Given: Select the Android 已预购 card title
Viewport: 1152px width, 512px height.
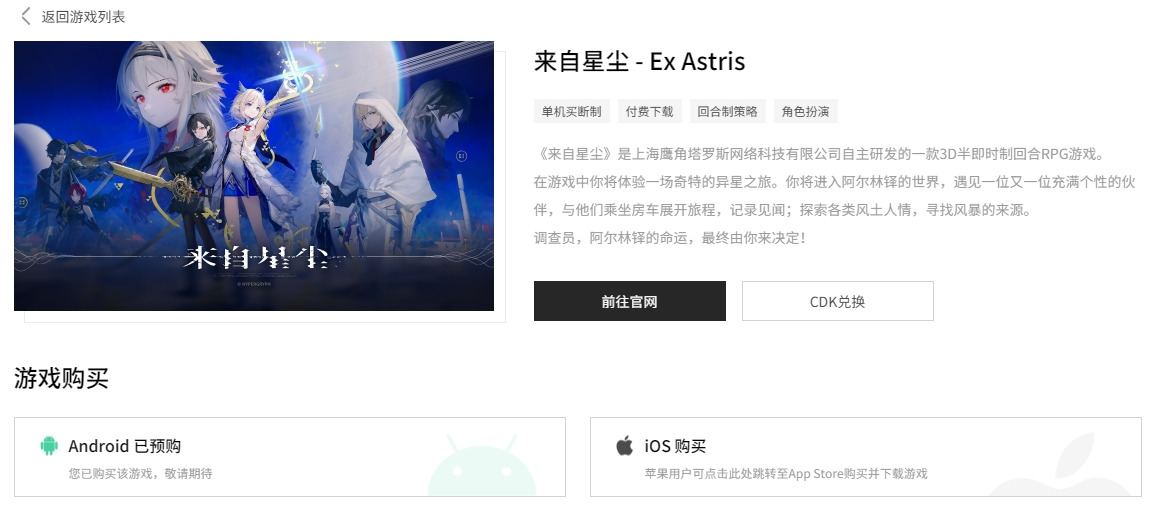Looking at the screenshot, I should pos(125,446).
